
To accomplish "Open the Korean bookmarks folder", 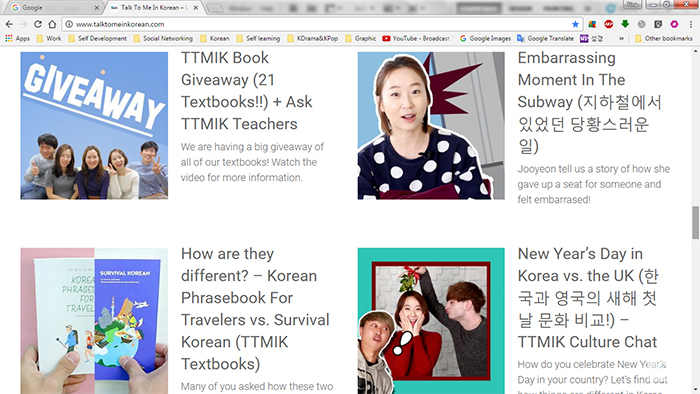I will 215,38.
